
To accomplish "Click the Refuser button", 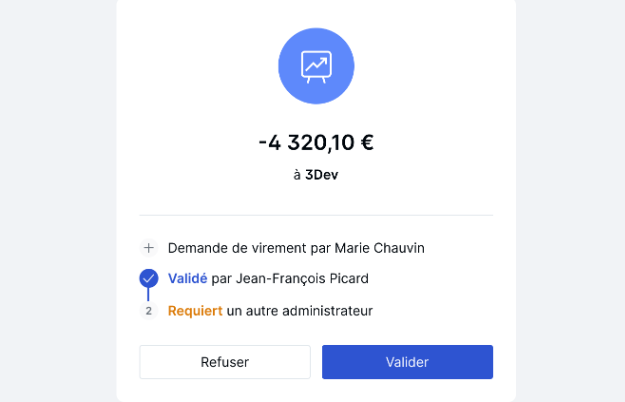I will tap(225, 362).
